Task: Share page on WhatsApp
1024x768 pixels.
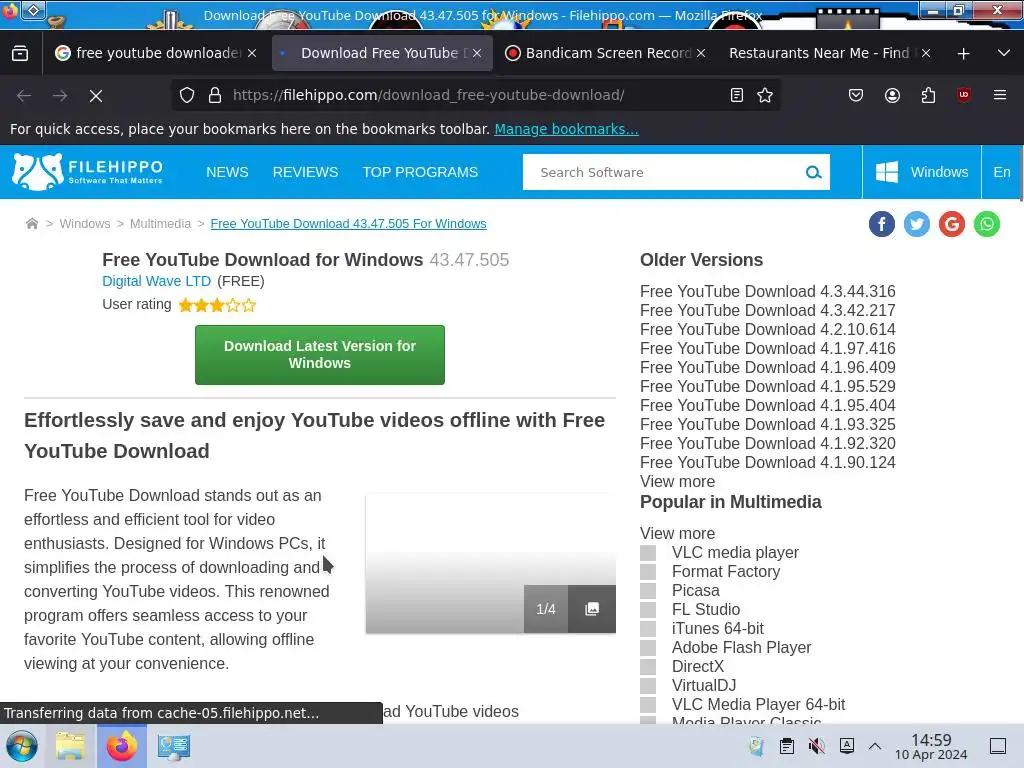Action: click(x=987, y=225)
